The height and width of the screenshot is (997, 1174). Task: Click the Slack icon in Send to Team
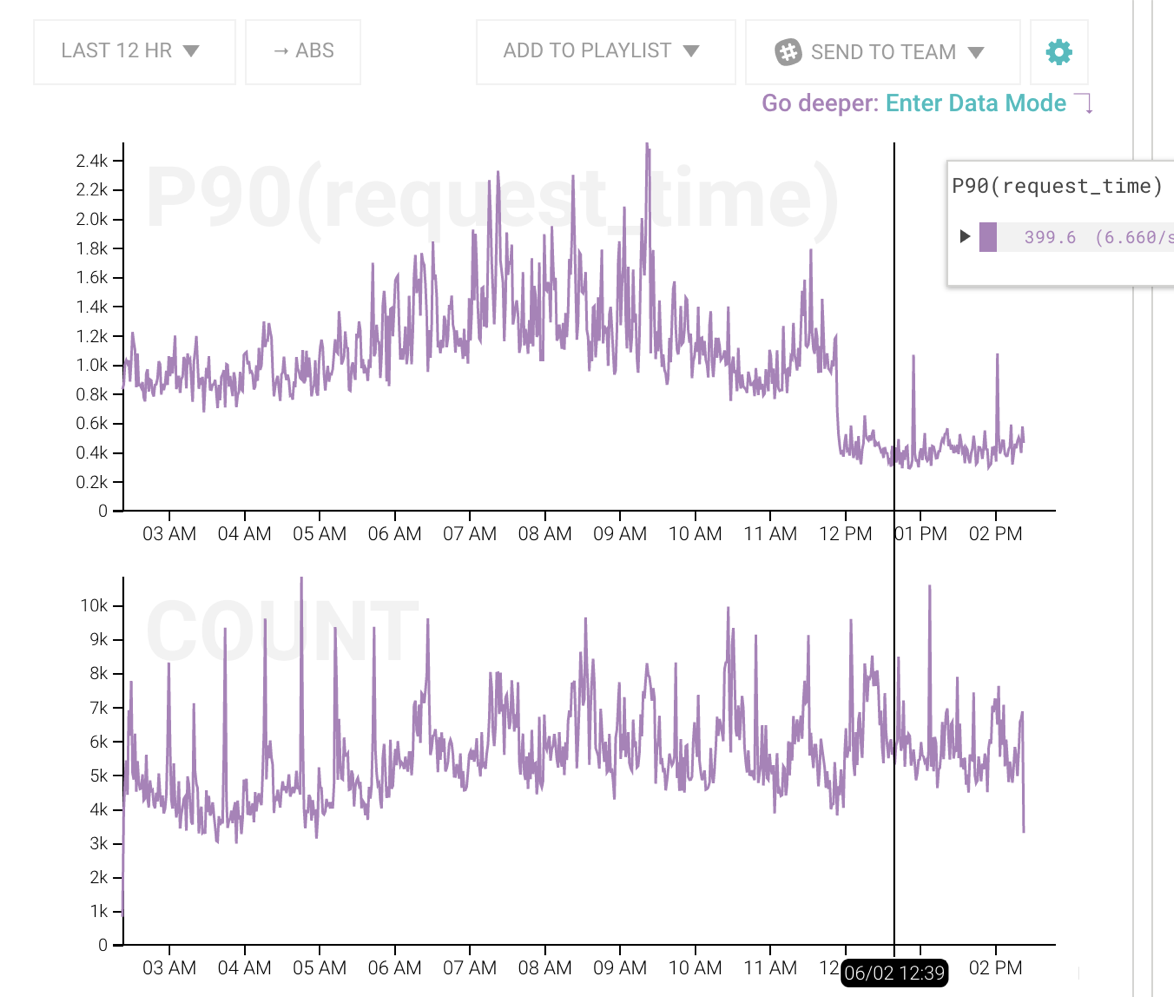[x=788, y=52]
